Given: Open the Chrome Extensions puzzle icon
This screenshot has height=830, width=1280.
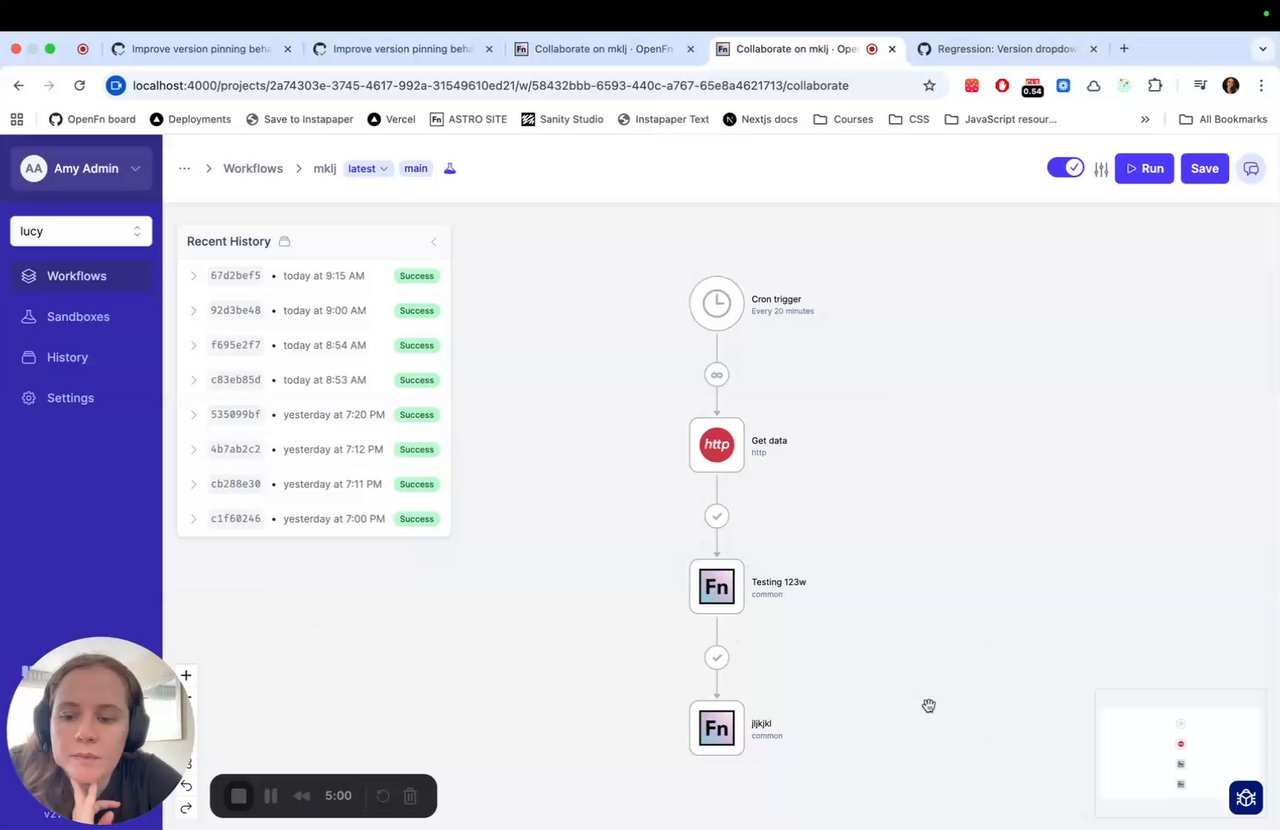Looking at the screenshot, I should point(1156,86).
